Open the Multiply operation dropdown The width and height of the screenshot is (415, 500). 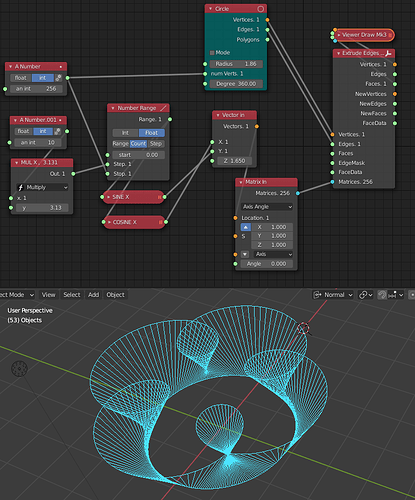42,187
